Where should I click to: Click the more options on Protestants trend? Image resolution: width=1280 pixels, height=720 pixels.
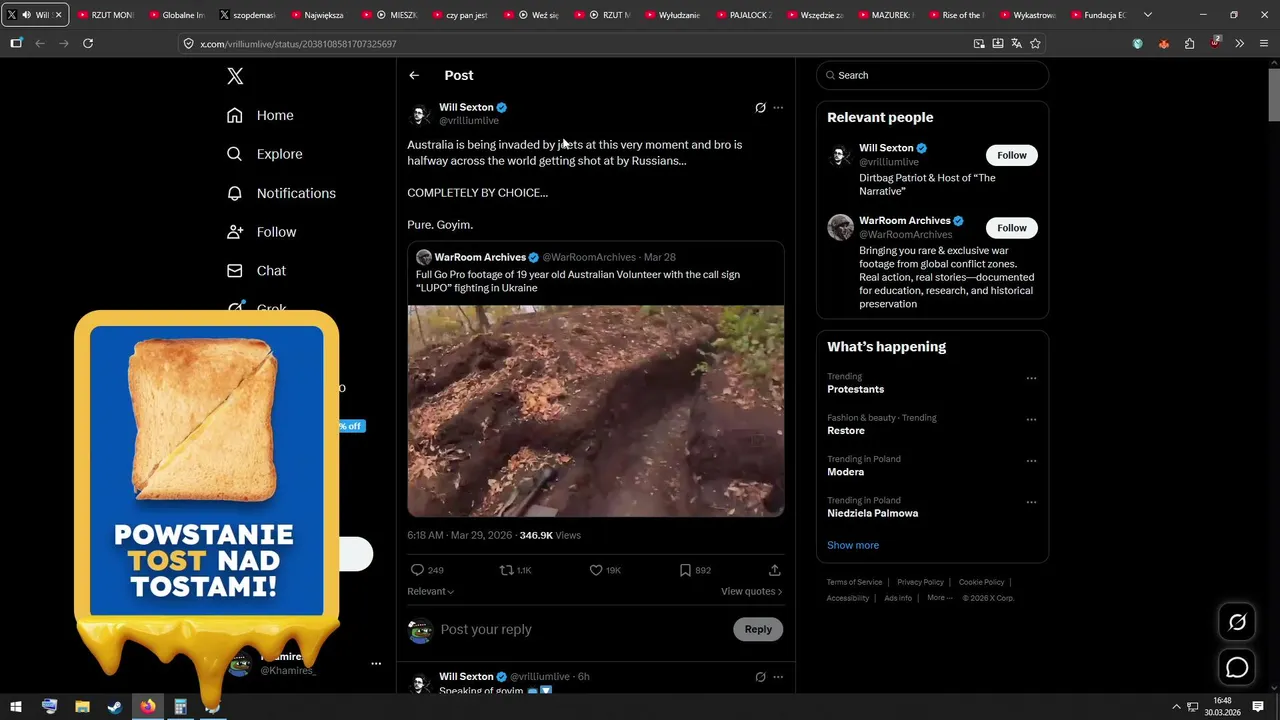(x=1031, y=378)
